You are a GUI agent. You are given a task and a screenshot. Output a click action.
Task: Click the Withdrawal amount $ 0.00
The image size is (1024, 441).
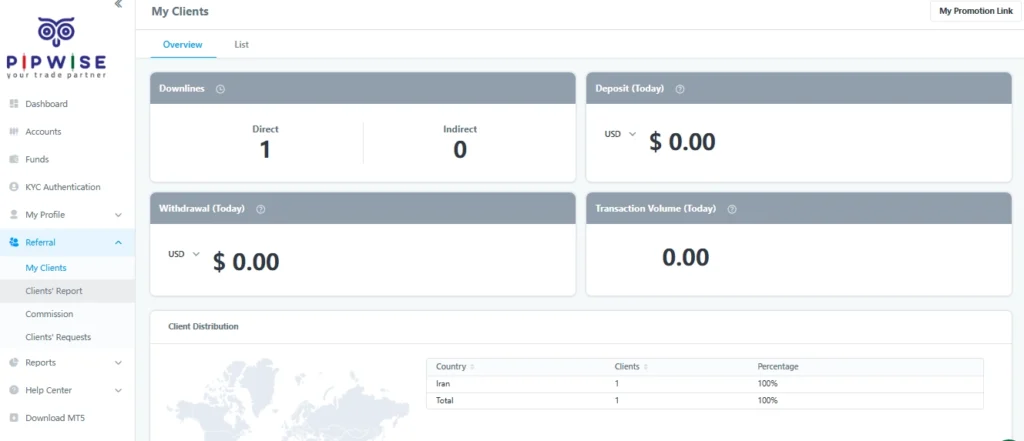246,262
